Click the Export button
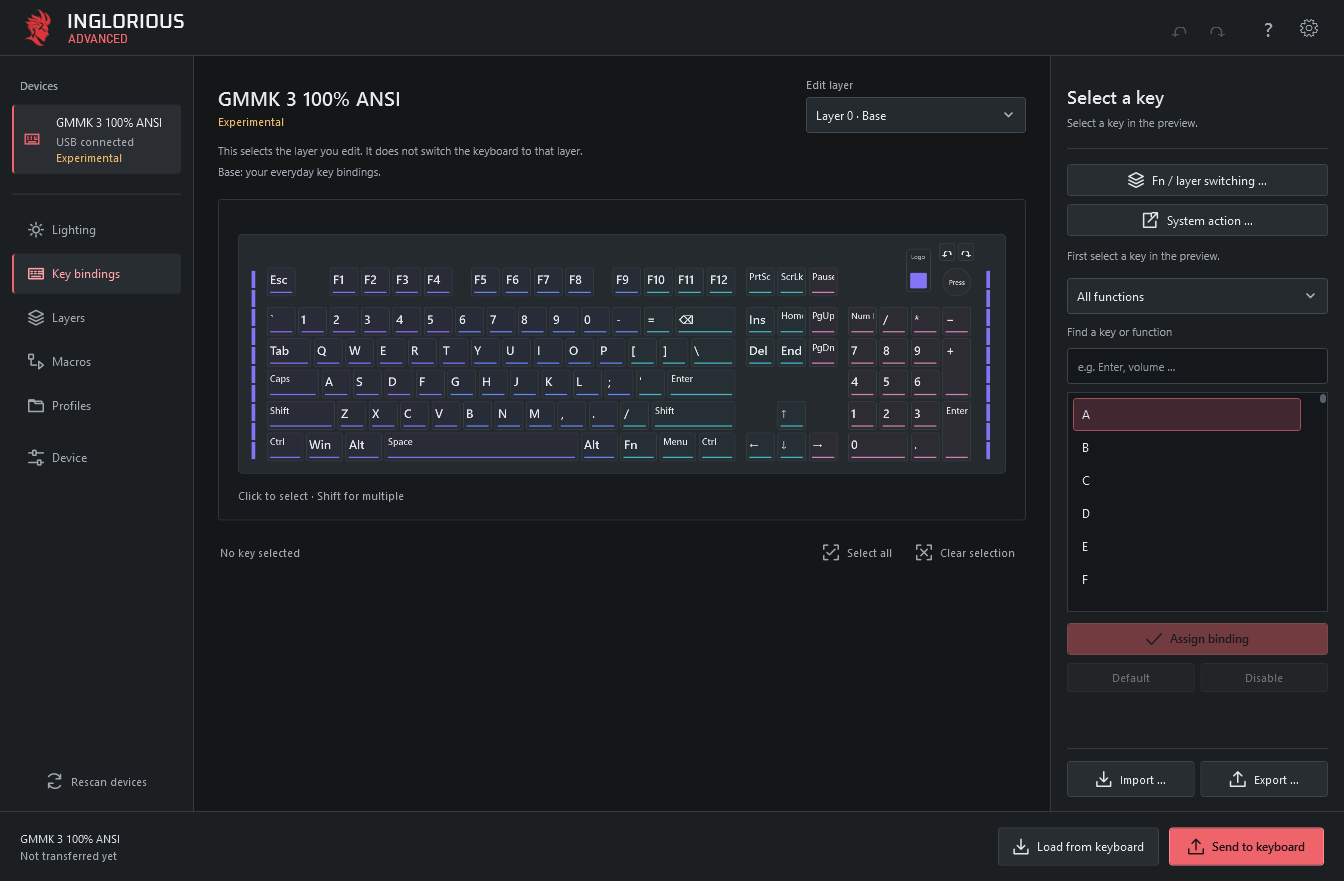Viewport: 1344px width, 881px height. coord(1264,779)
